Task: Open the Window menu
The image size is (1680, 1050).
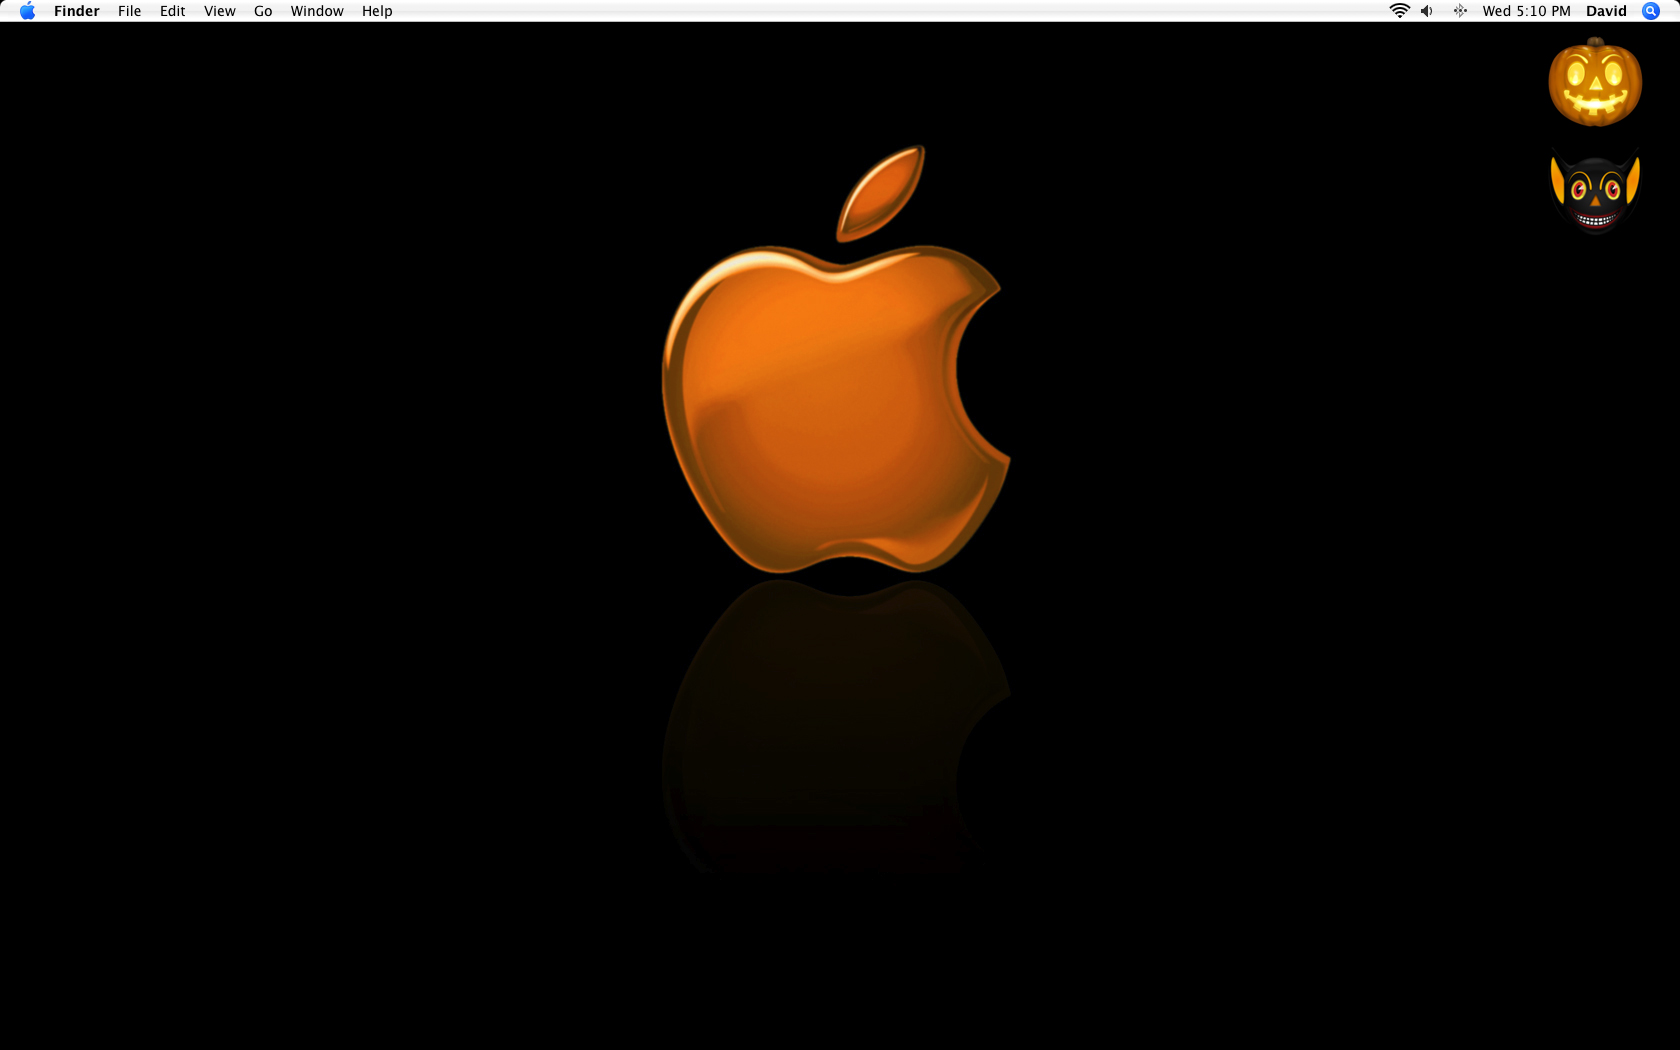Action: (317, 11)
